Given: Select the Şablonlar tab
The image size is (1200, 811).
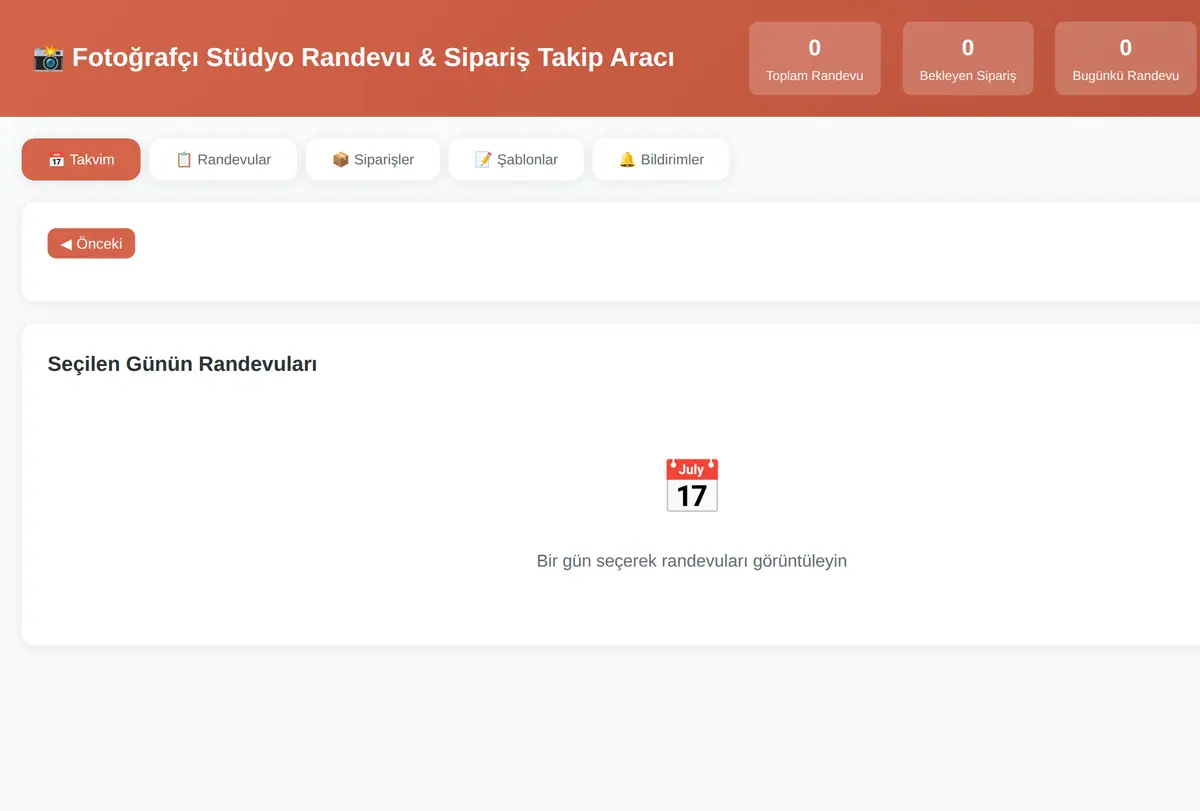Looking at the screenshot, I should pyautogui.click(x=516, y=159).
